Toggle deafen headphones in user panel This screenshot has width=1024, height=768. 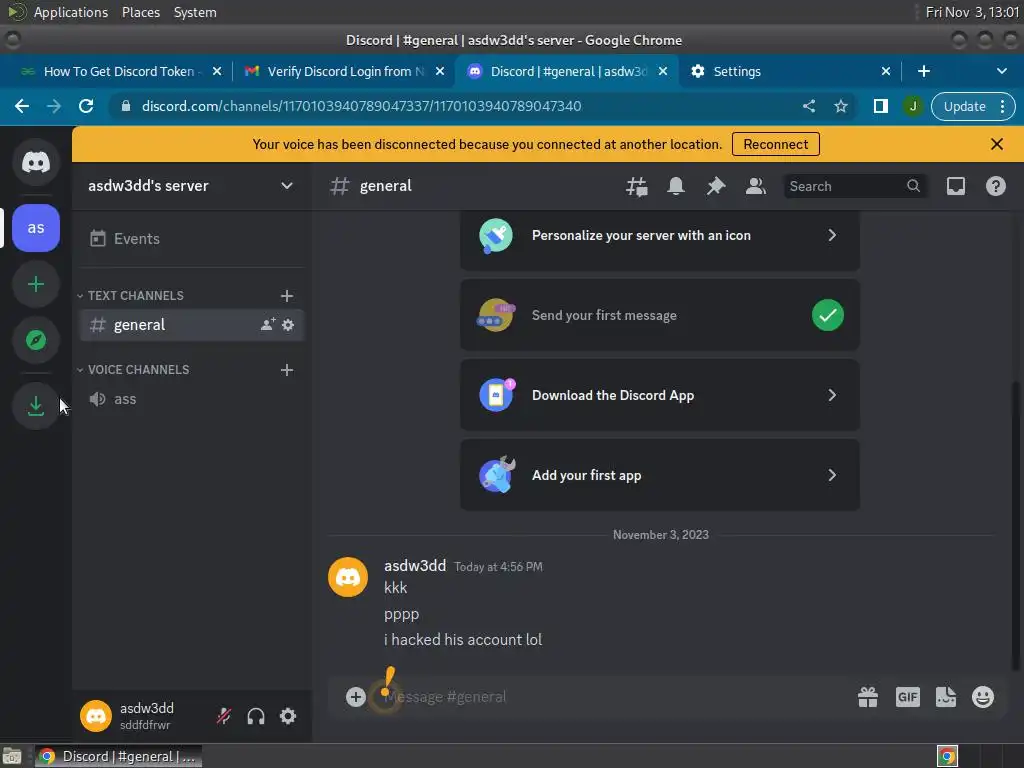coord(256,716)
